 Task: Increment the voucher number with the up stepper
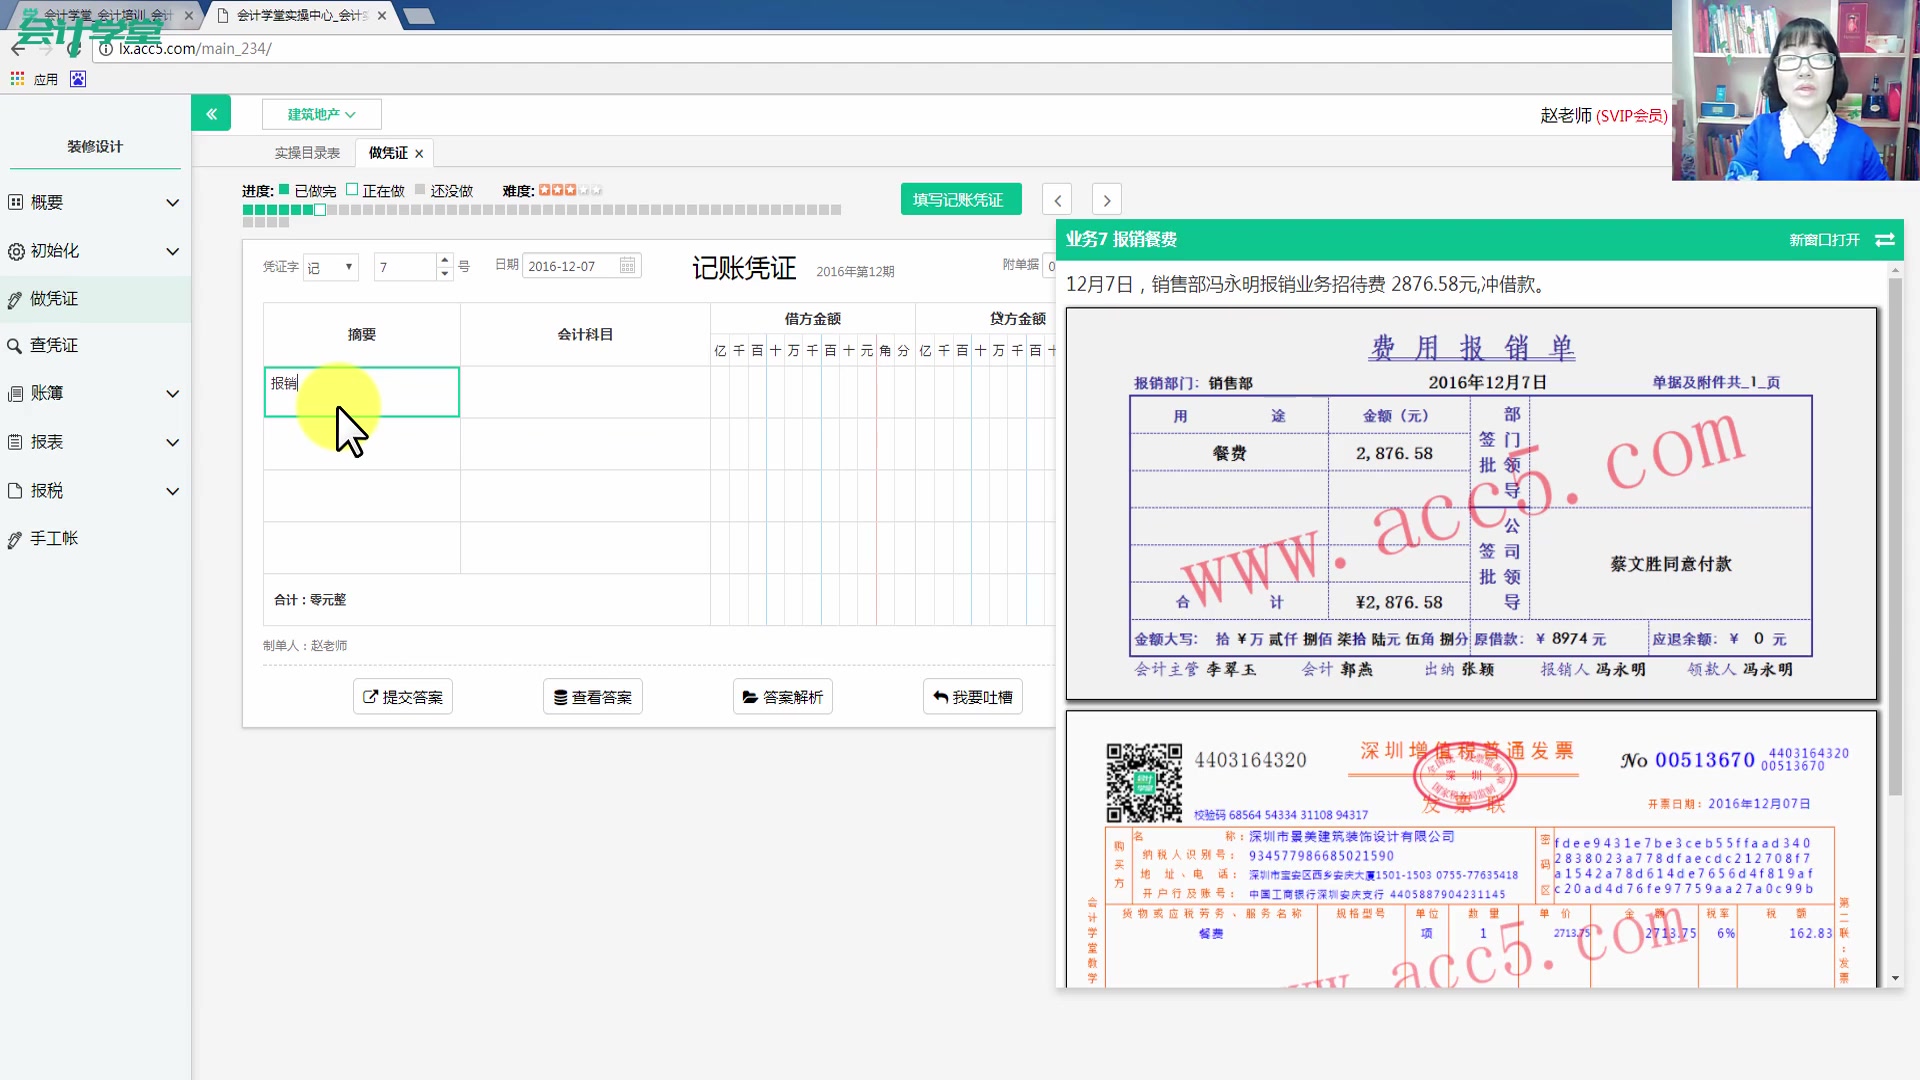[x=444, y=260]
